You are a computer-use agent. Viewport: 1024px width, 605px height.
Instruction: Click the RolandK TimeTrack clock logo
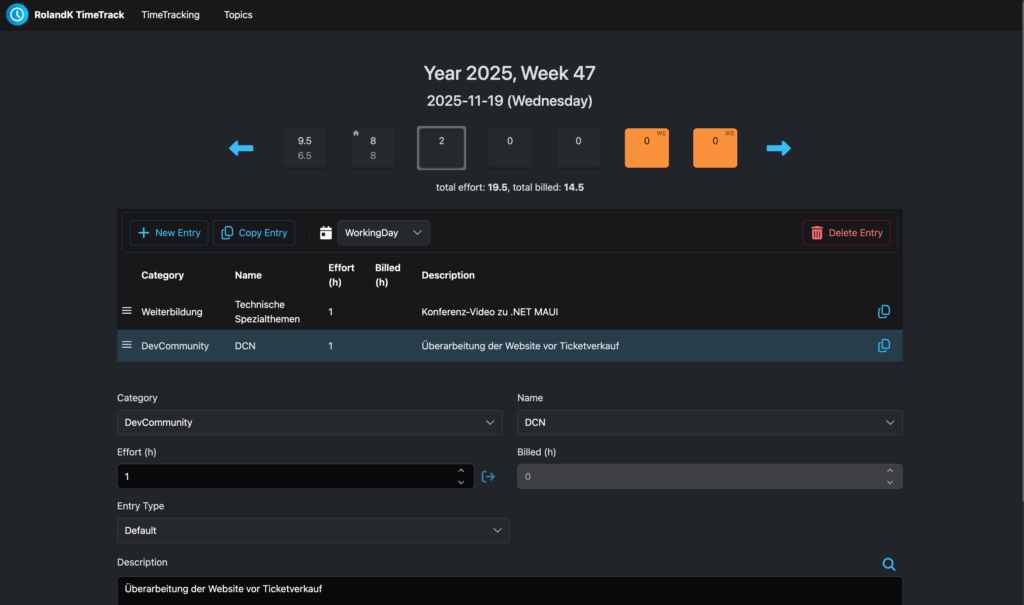pyautogui.click(x=17, y=15)
